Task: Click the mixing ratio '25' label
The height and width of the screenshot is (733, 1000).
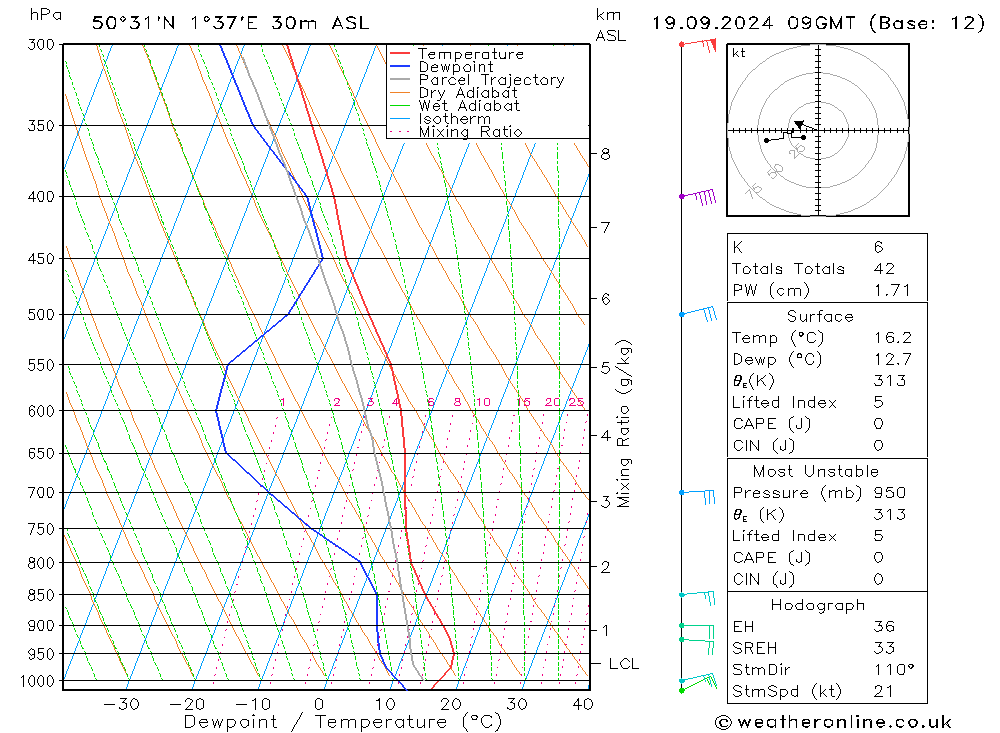Action: pos(577,402)
